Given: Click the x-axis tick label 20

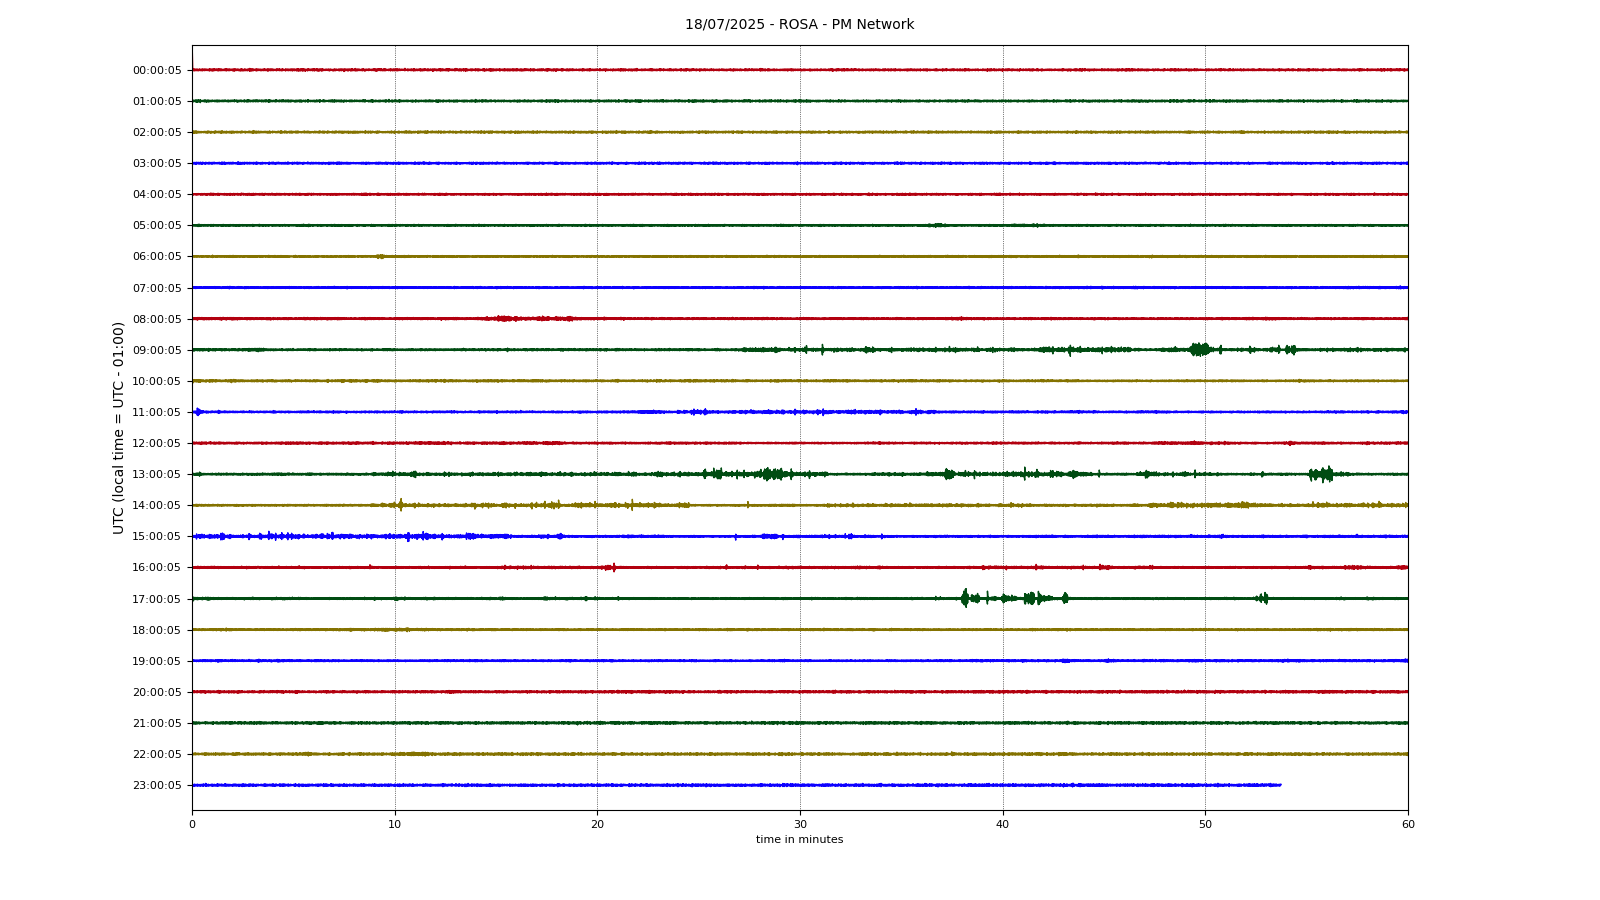Looking at the screenshot, I should click(597, 824).
